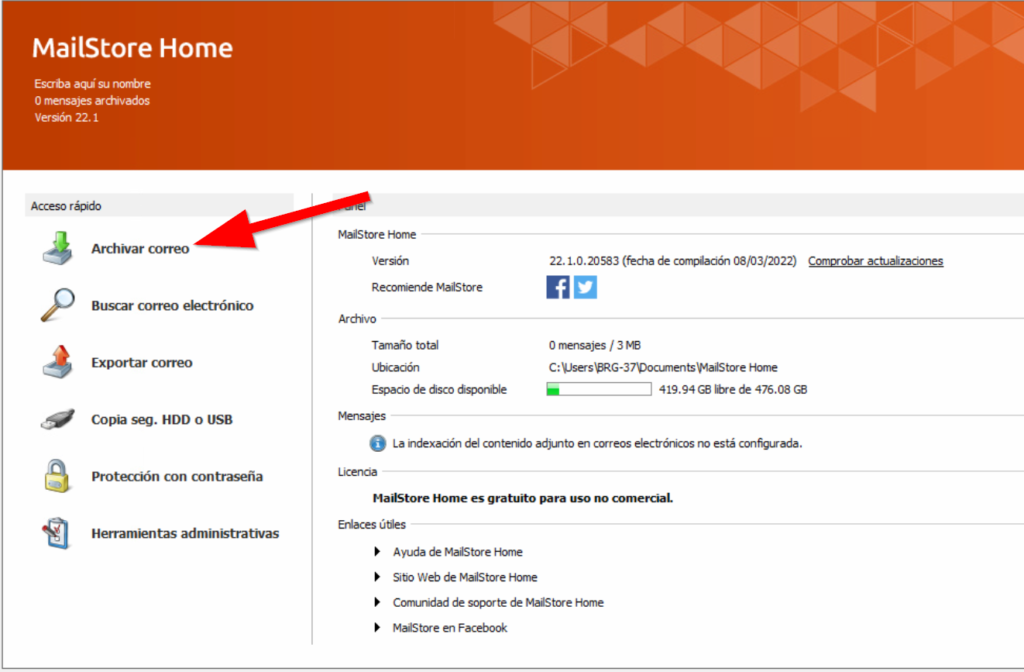
Task: Click the Archivar correo download icon
Action: tap(57, 248)
